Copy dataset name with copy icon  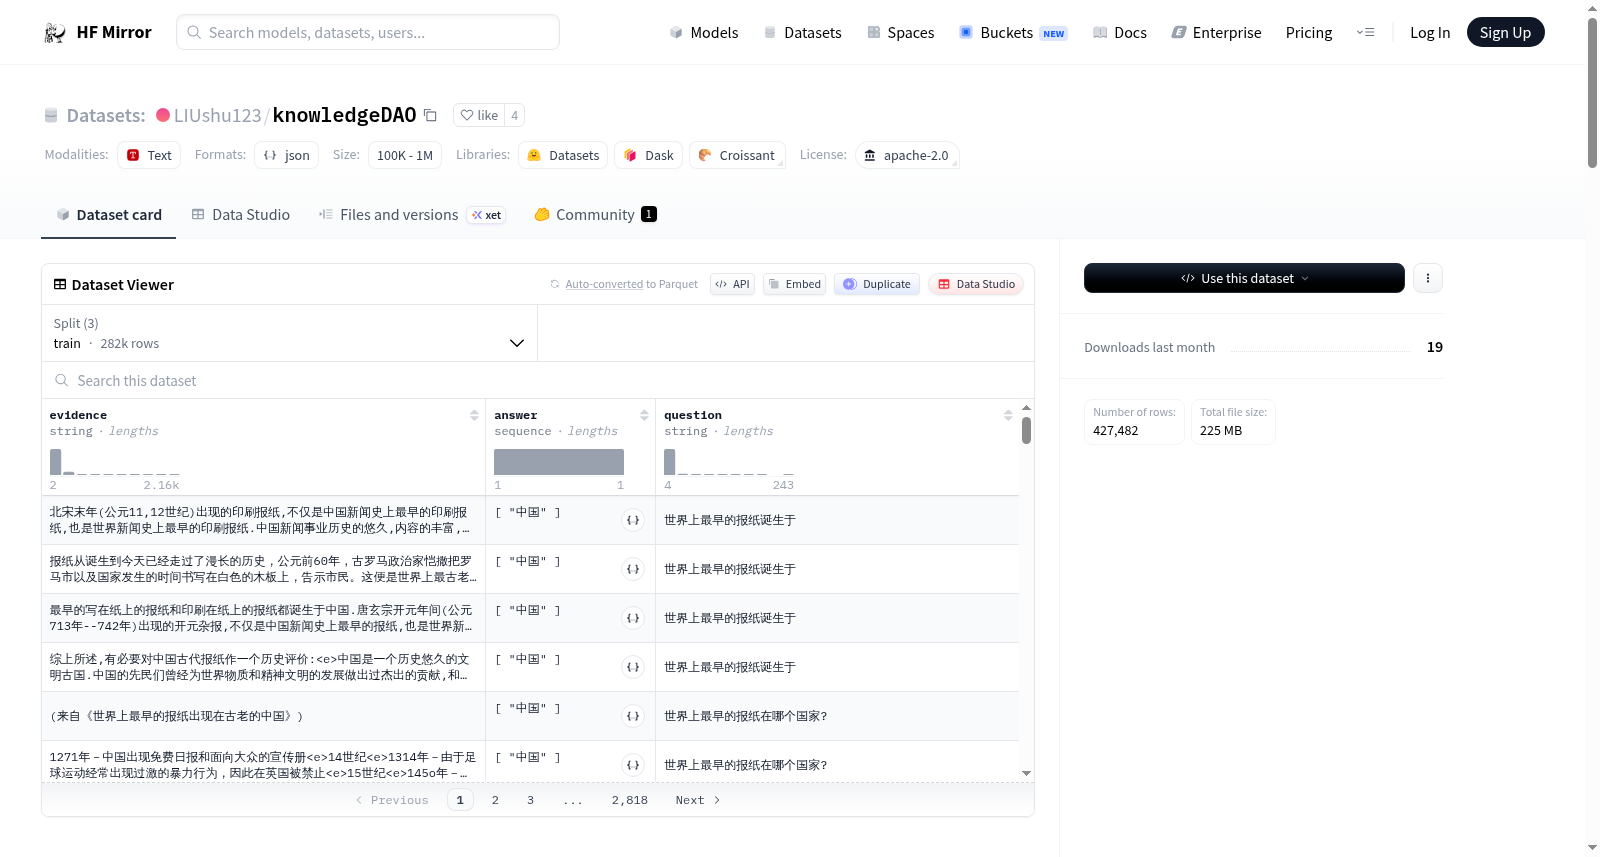pyautogui.click(x=430, y=115)
